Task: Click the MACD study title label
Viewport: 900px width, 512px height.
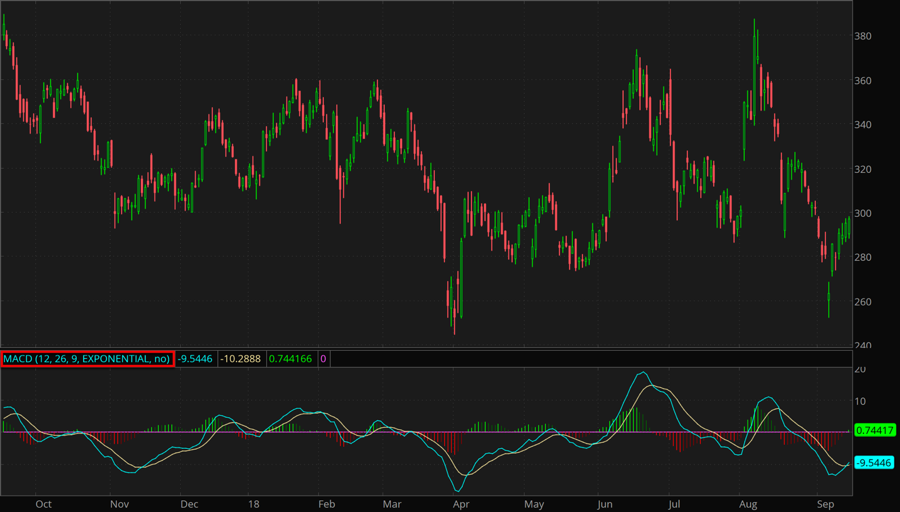Action: pos(88,358)
